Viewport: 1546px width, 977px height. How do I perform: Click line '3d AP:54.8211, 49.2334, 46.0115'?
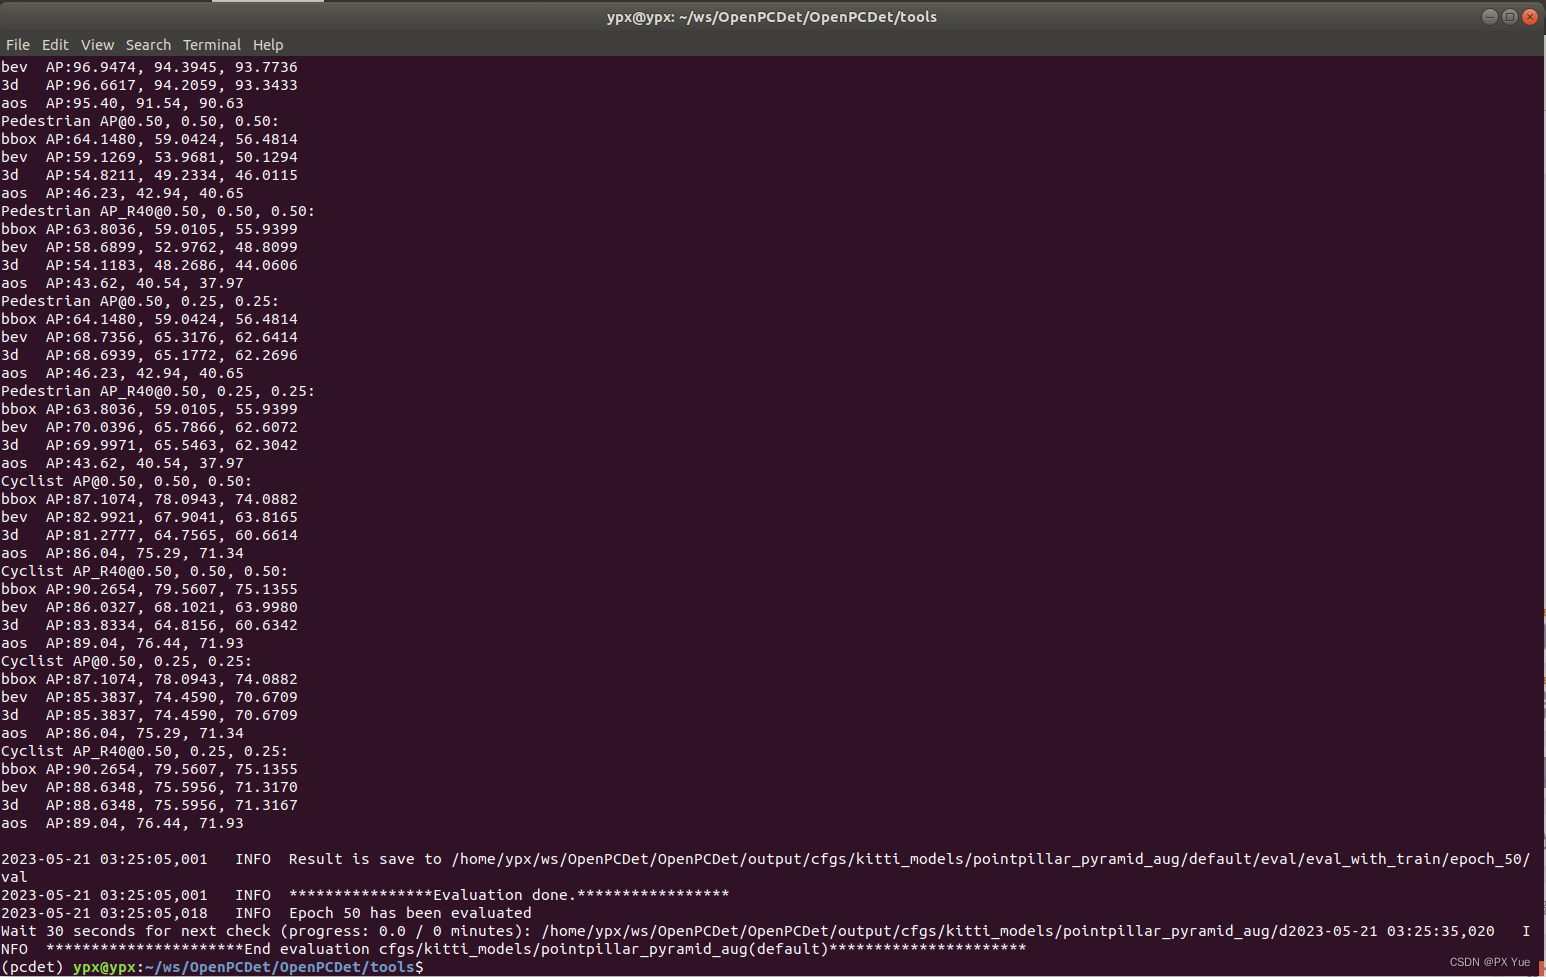coord(149,175)
